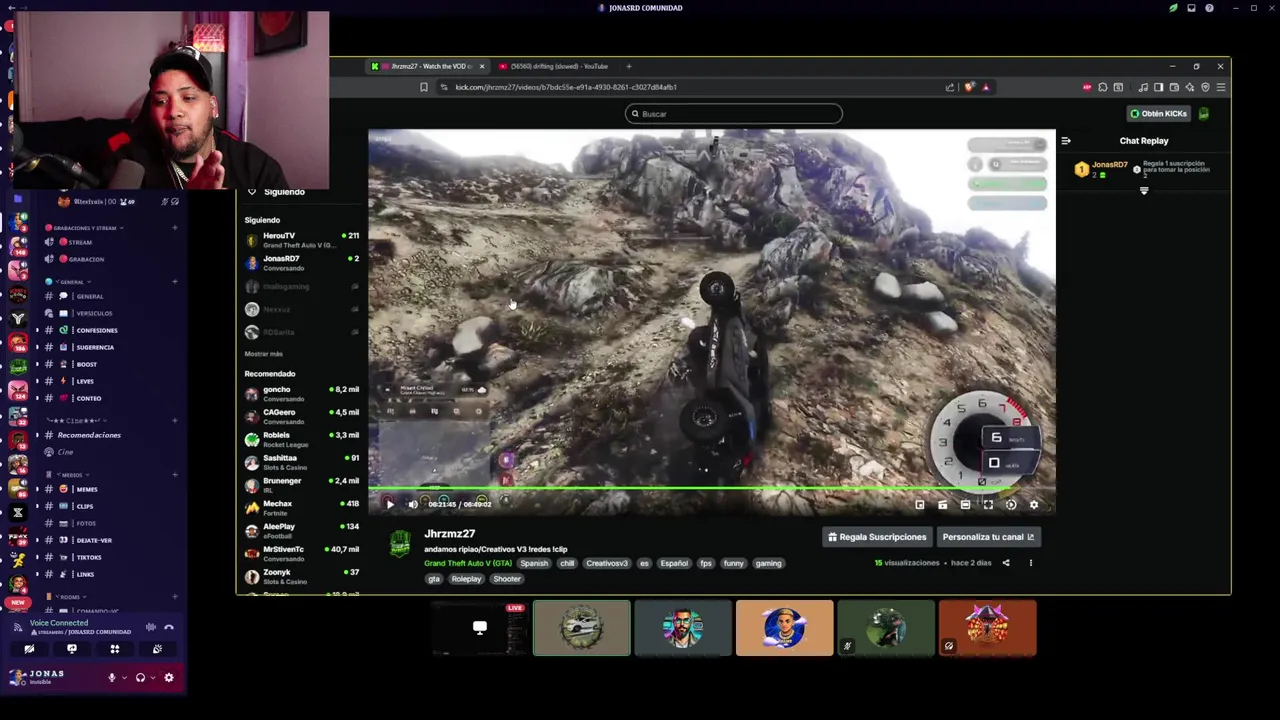Image resolution: width=1280 pixels, height=720 pixels.
Task: Click the Buscar search field
Action: tap(734, 114)
